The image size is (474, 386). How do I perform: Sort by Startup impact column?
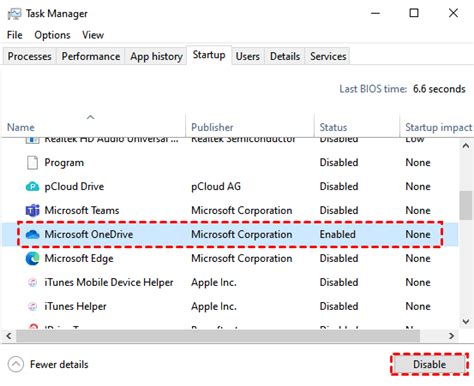[x=438, y=127]
